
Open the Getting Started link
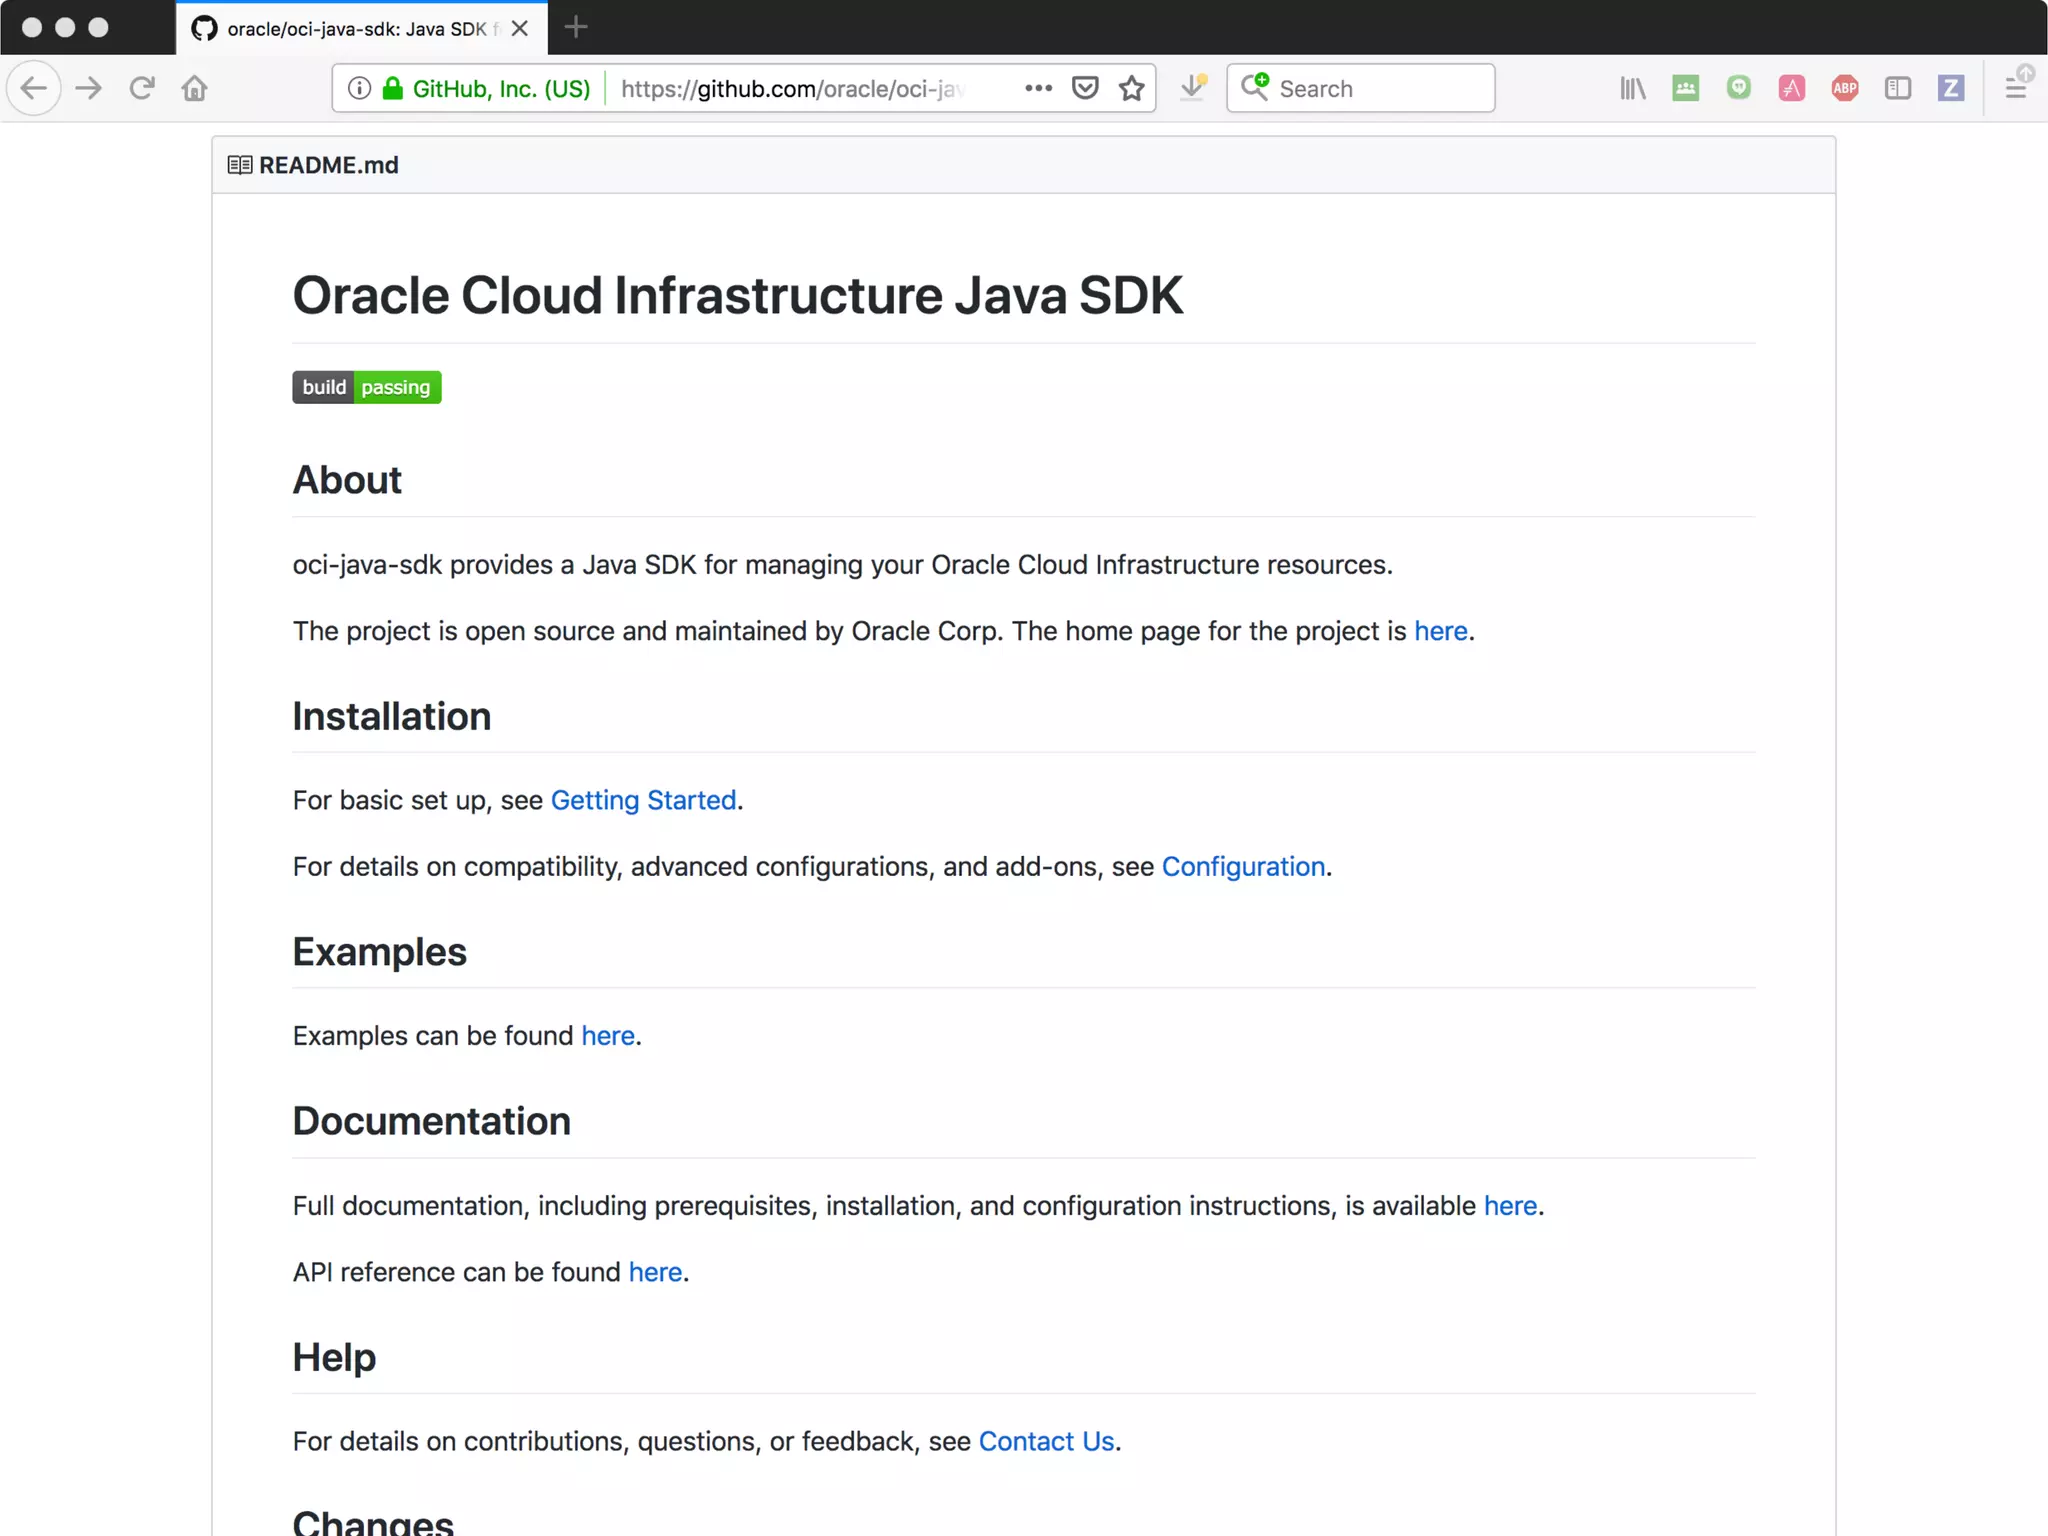pos(643,800)
